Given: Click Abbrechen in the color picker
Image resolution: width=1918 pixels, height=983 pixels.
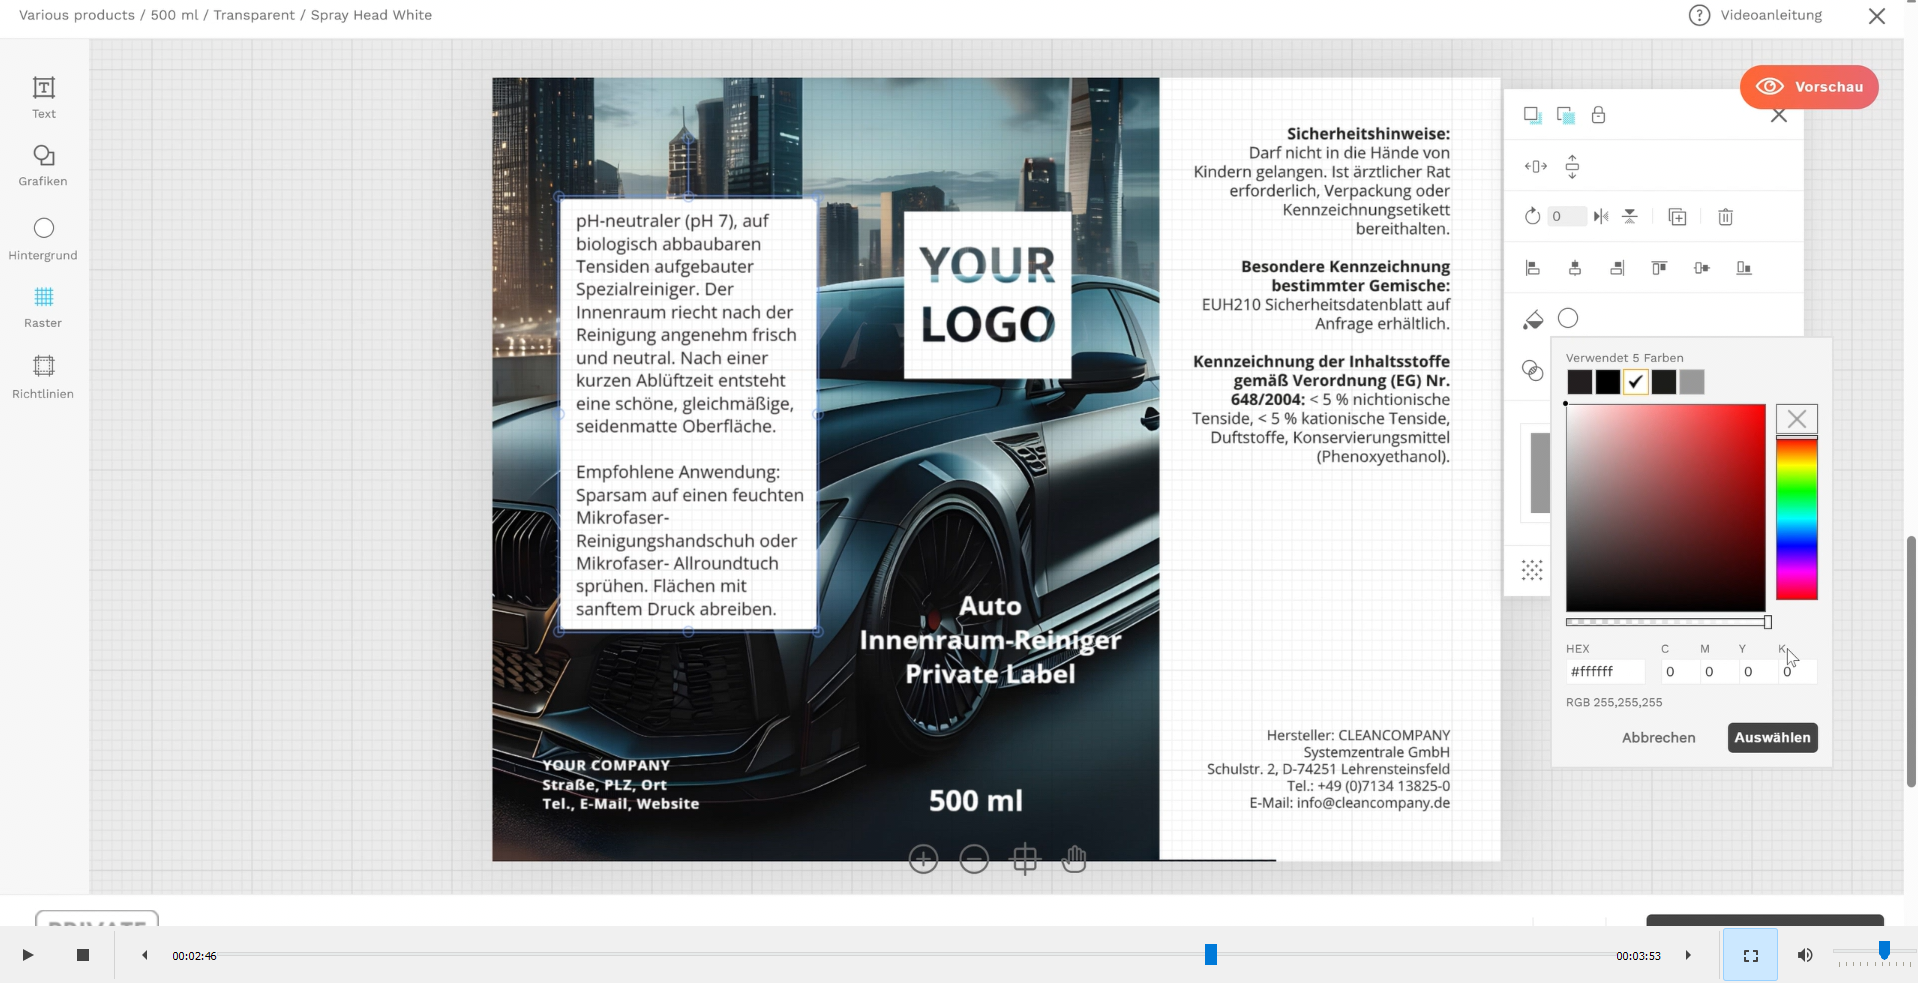Looking at the screenshot, I should coord(1658,737).
